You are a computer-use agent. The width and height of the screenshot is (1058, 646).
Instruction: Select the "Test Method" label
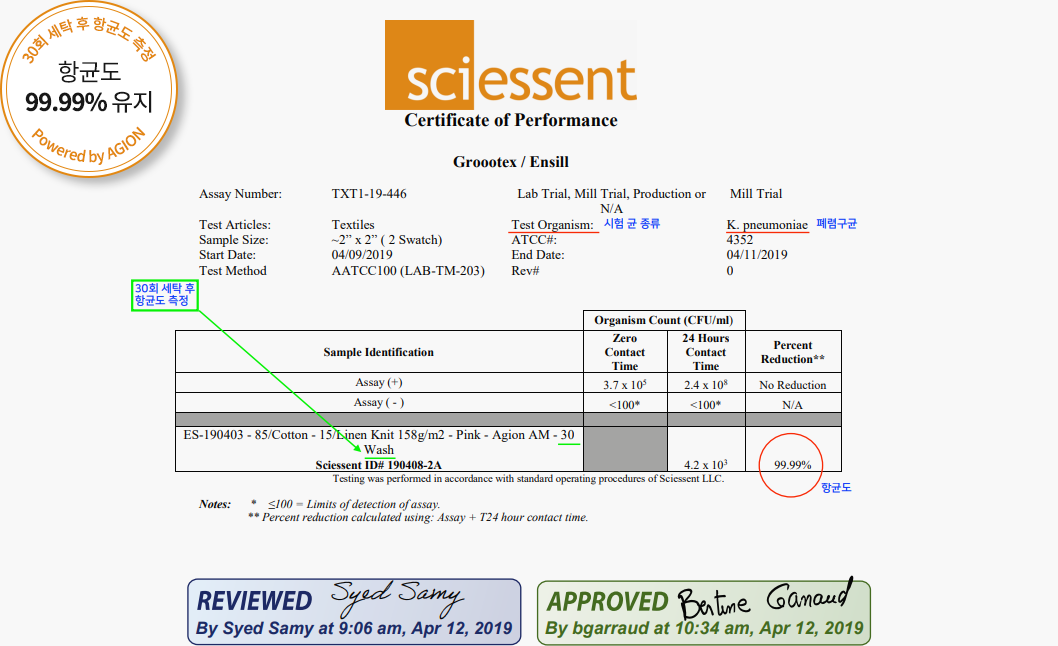point(233,271)
